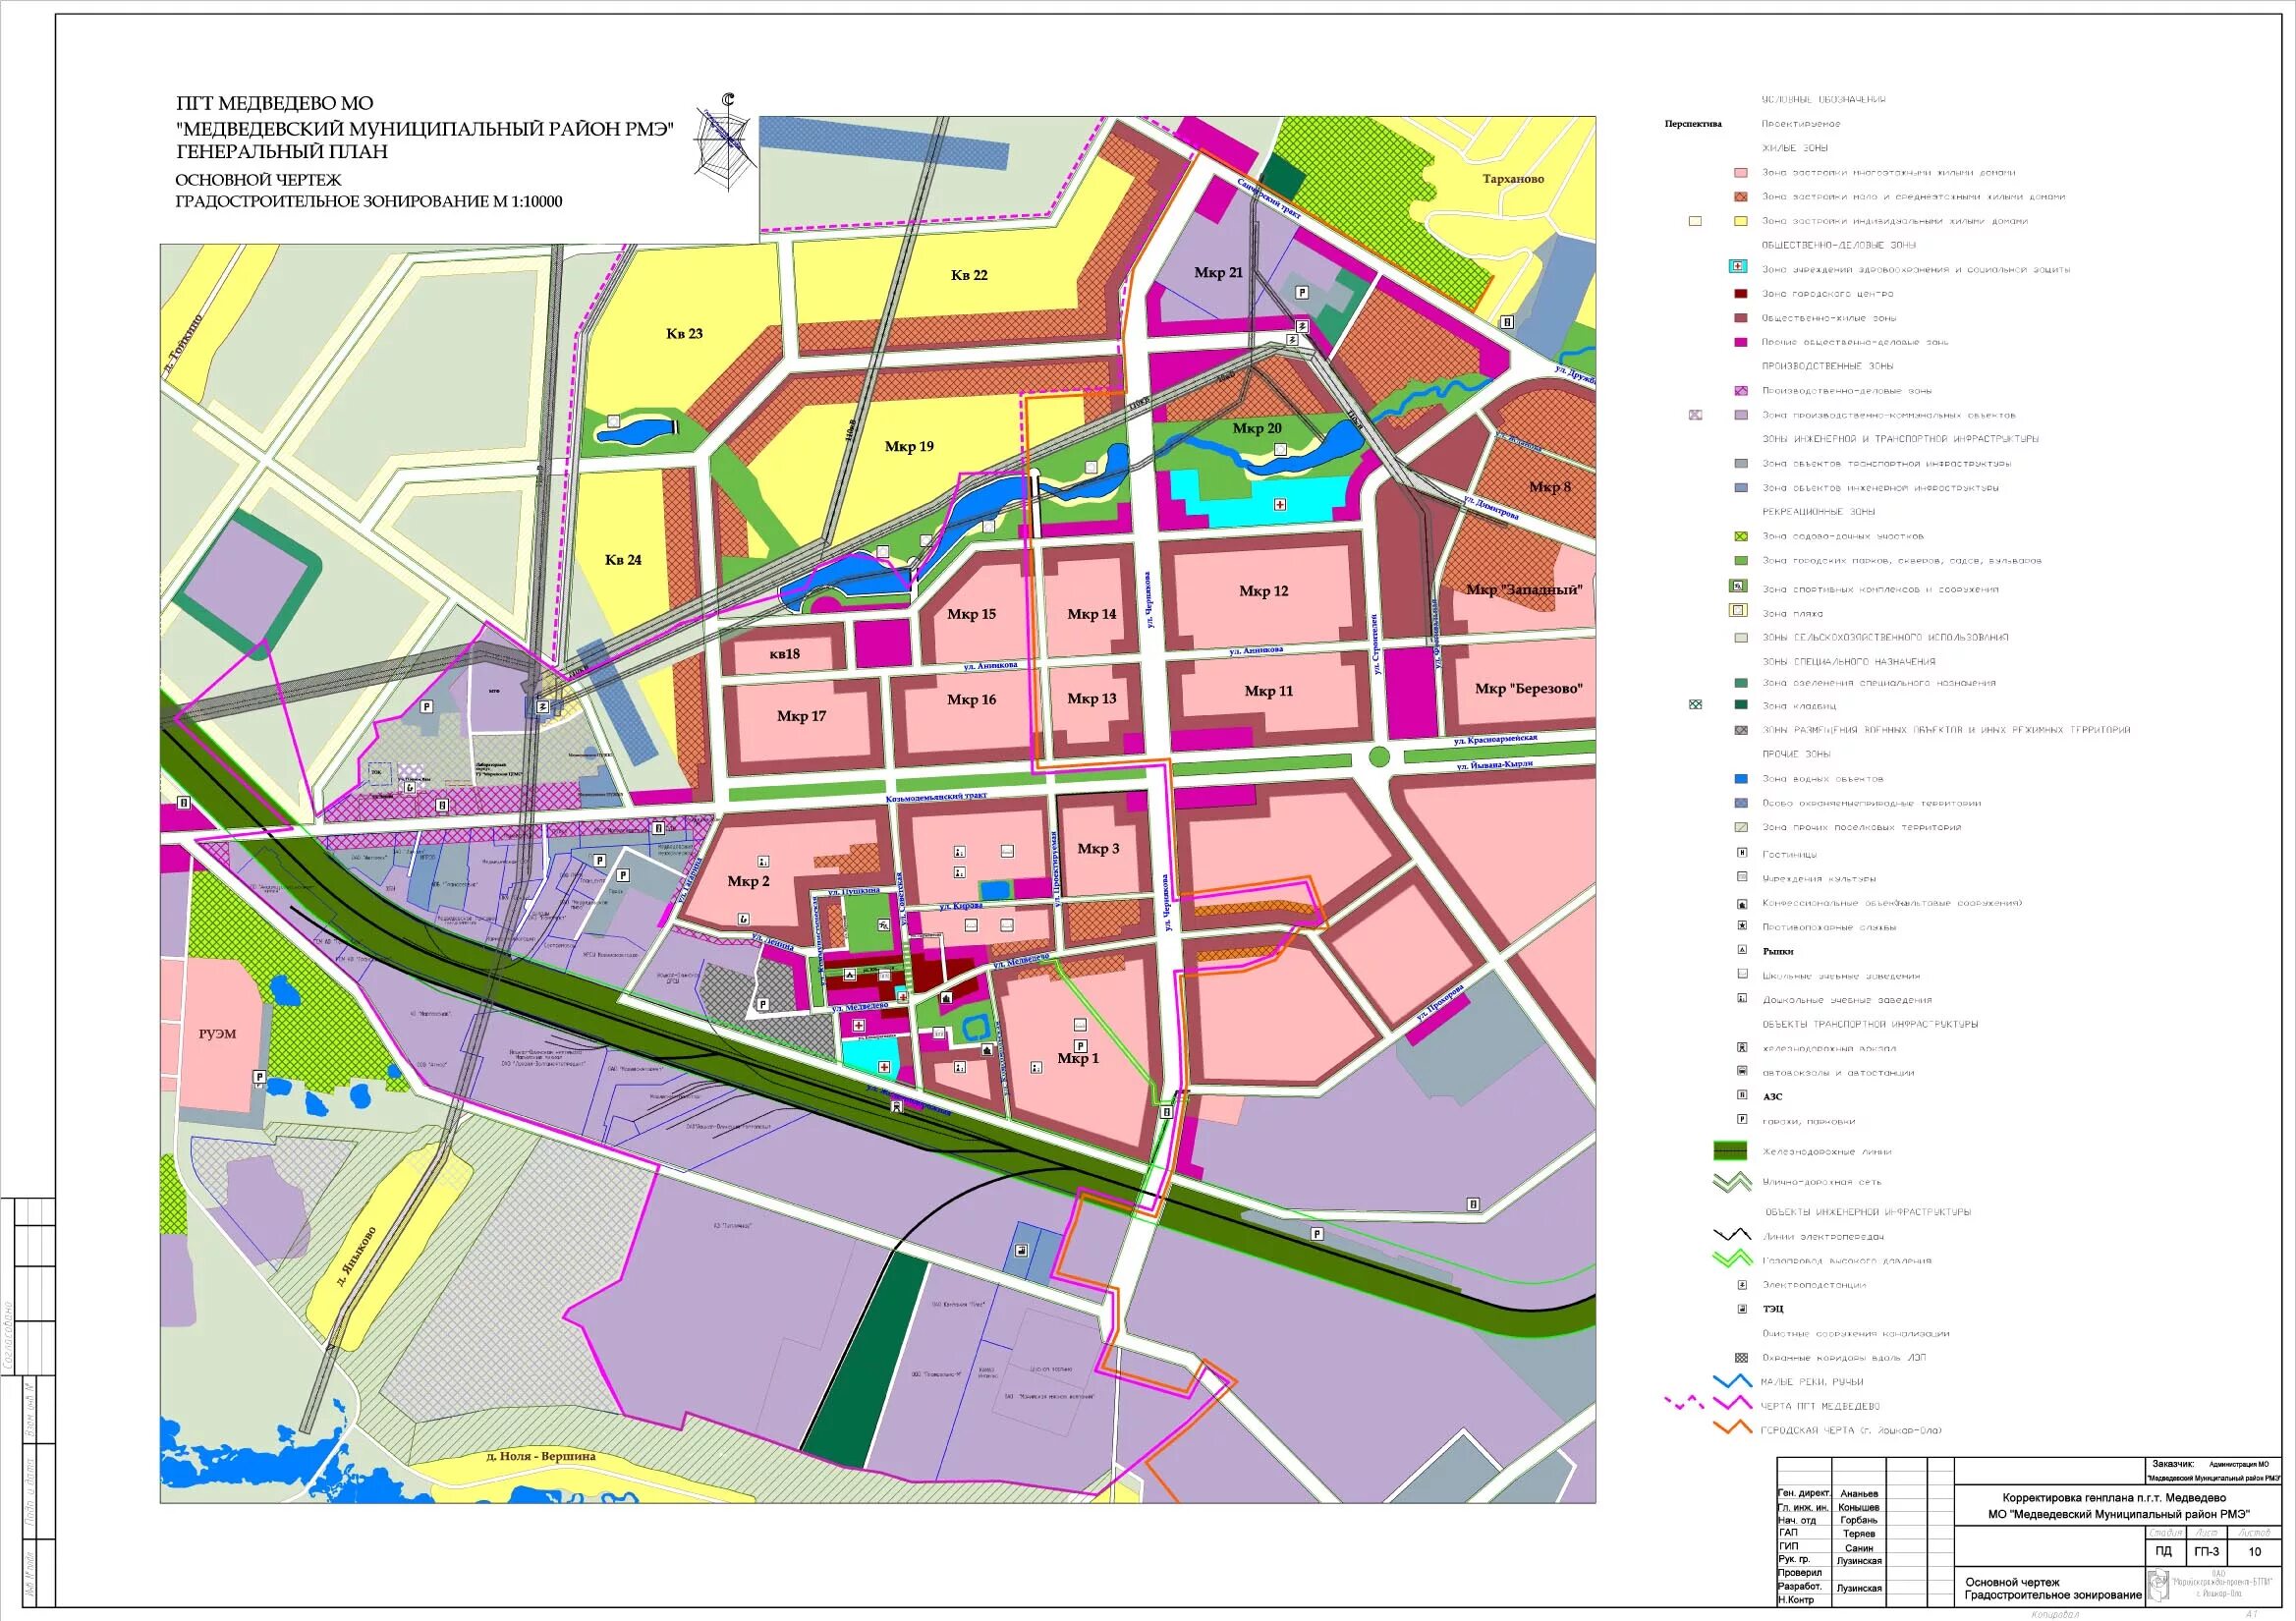Select the 'Мкр 17' district label
The image size is (2296, 1621).
801,716
